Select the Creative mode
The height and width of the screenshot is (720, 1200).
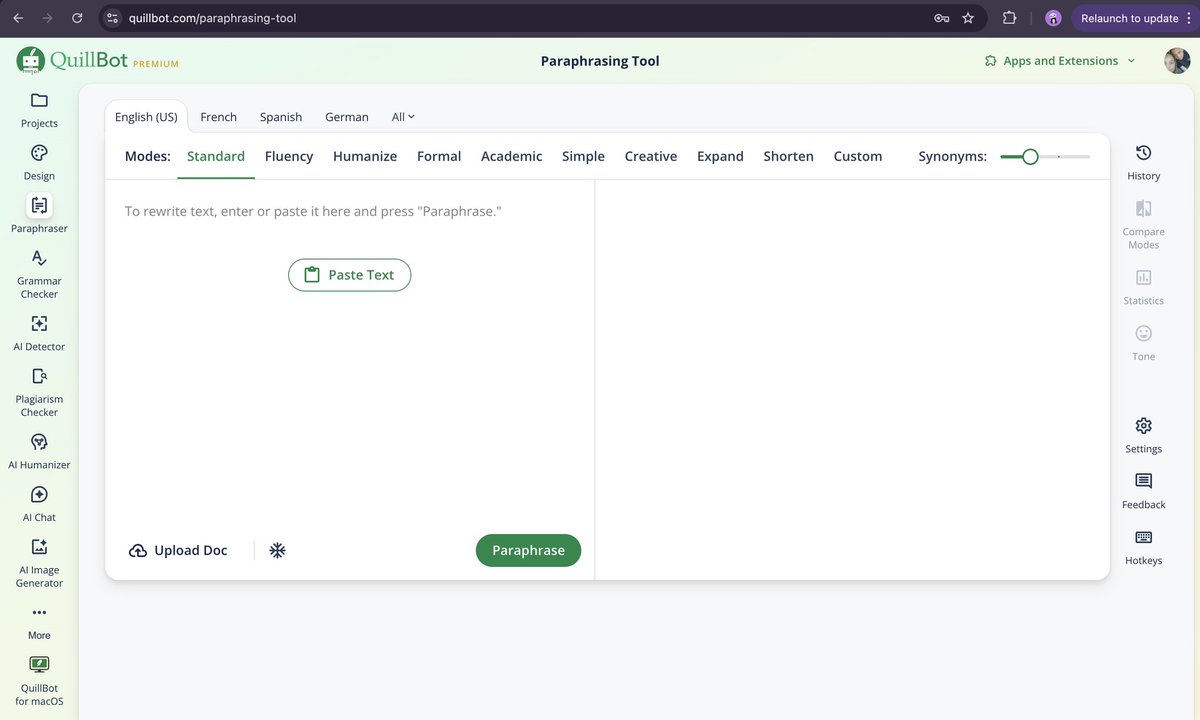tap(651, 157)
